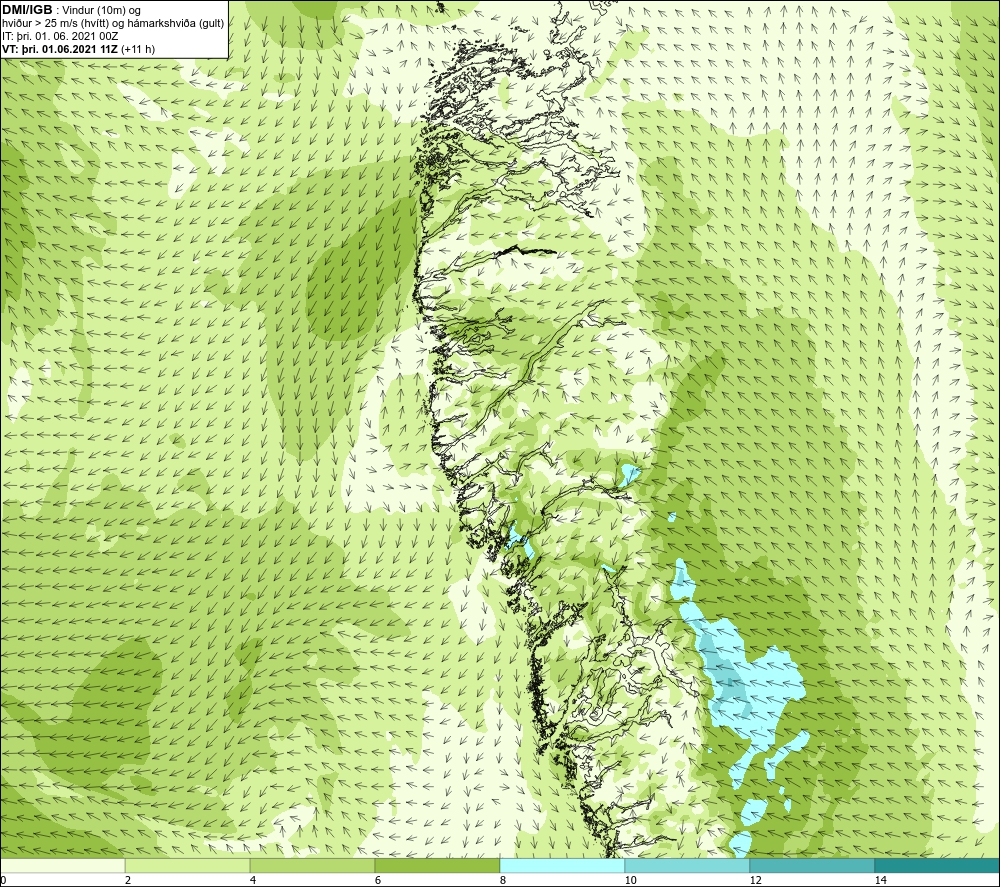Click the scale label '6'
Screen dimensions: 1000x887
pos(378,880)
